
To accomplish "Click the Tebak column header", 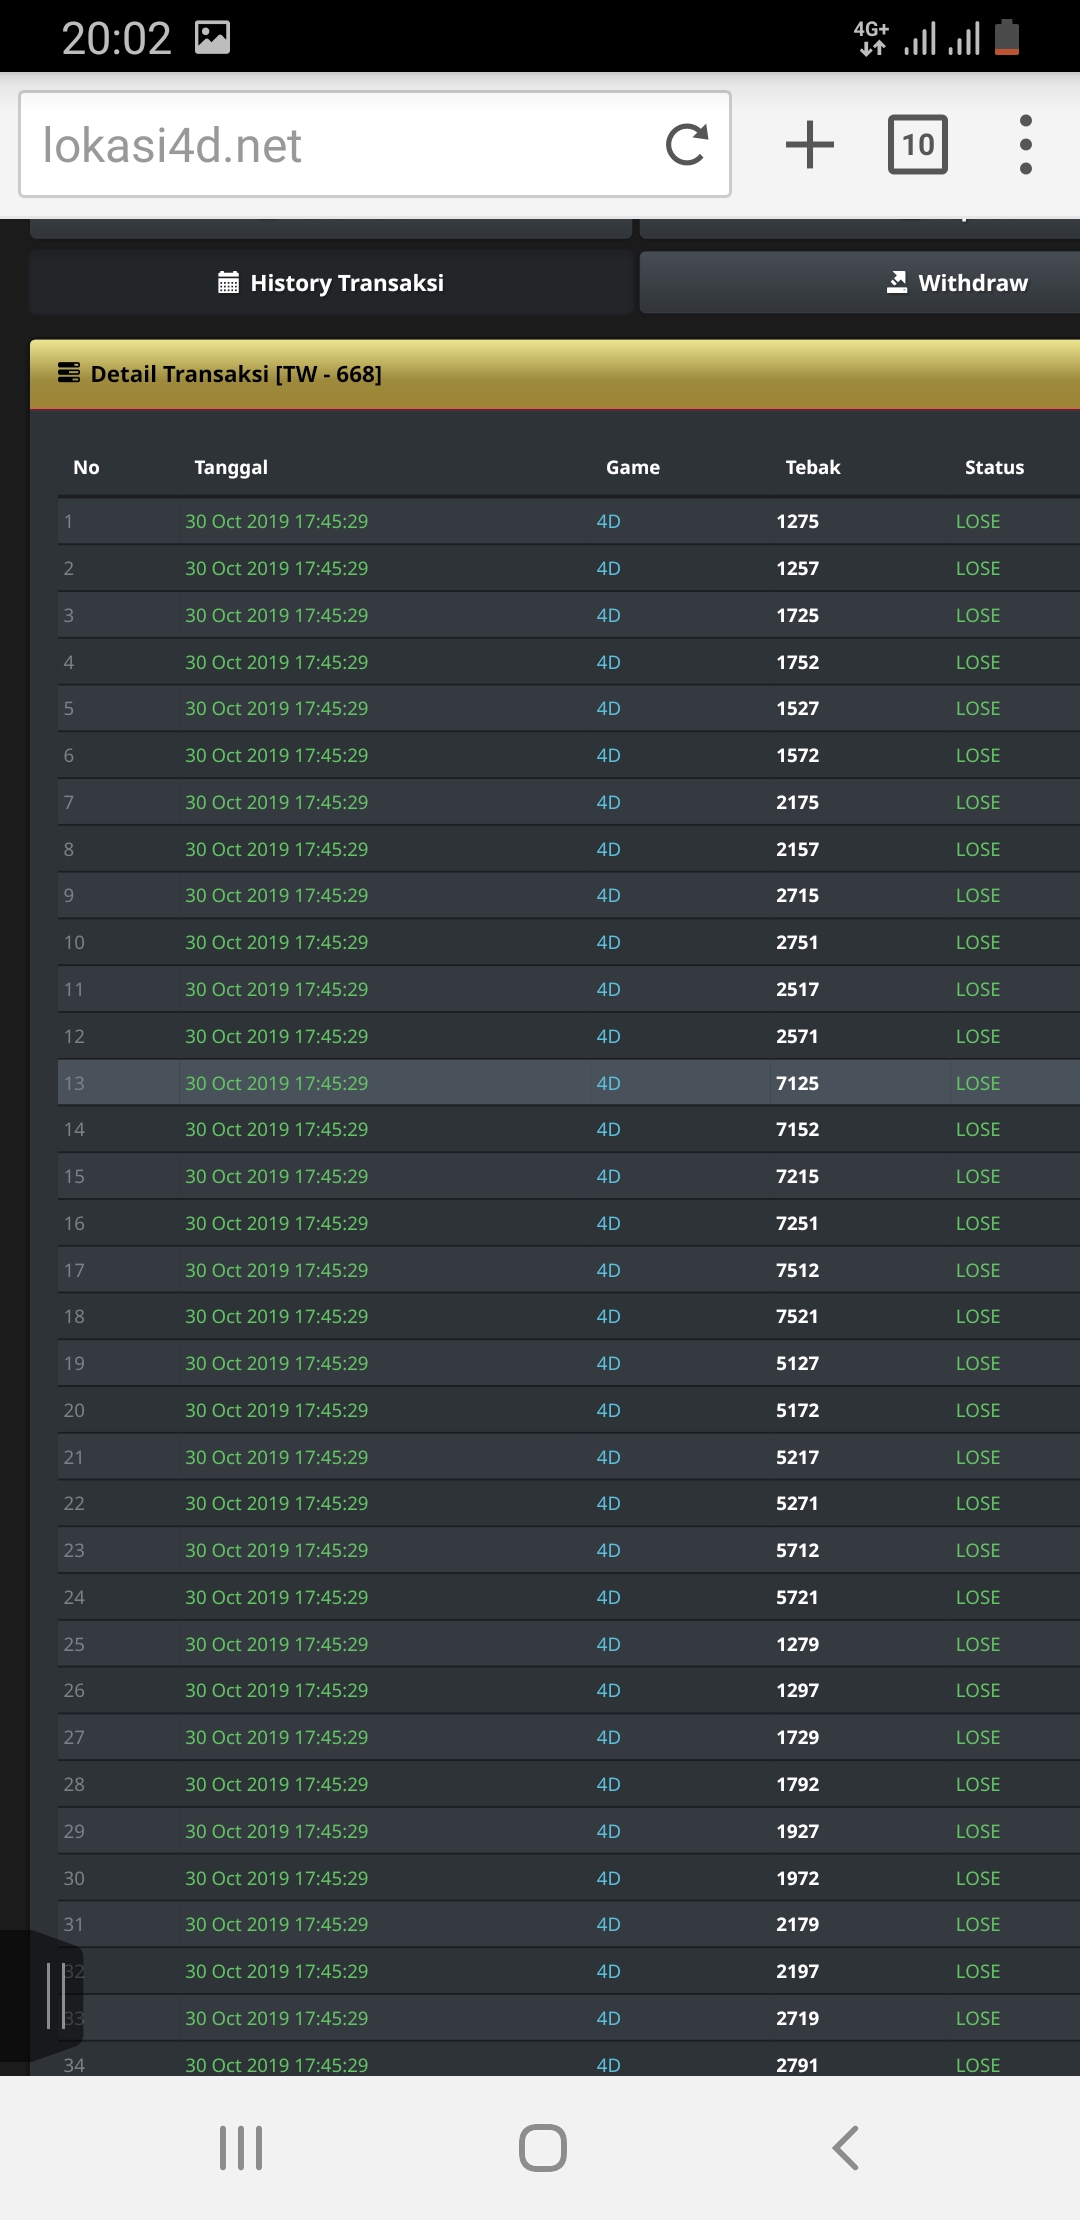I will tap(812, 467).
